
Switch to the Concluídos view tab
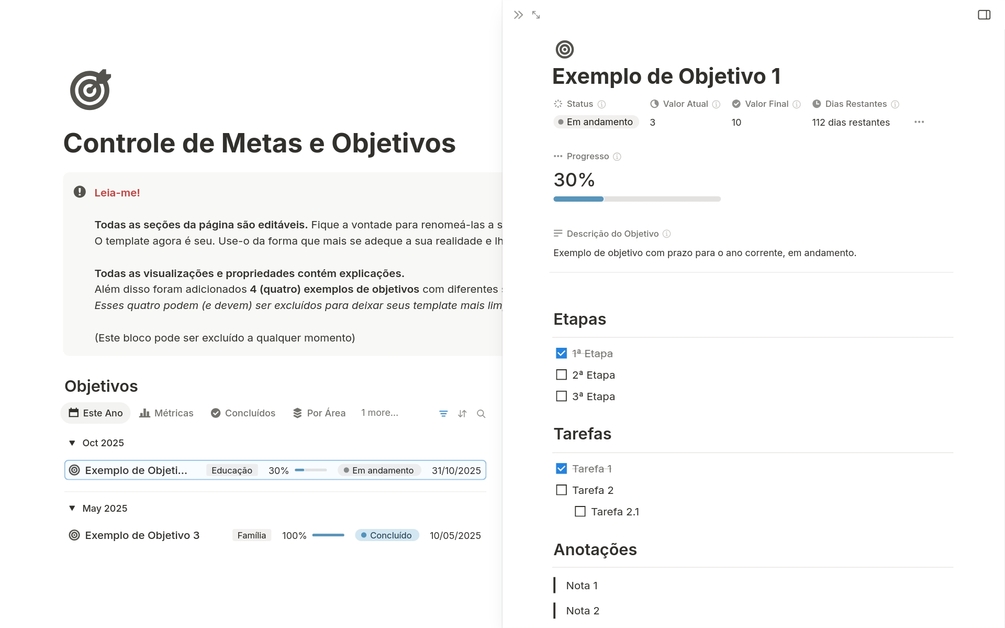pyautogui.click(x=243, y=413)
